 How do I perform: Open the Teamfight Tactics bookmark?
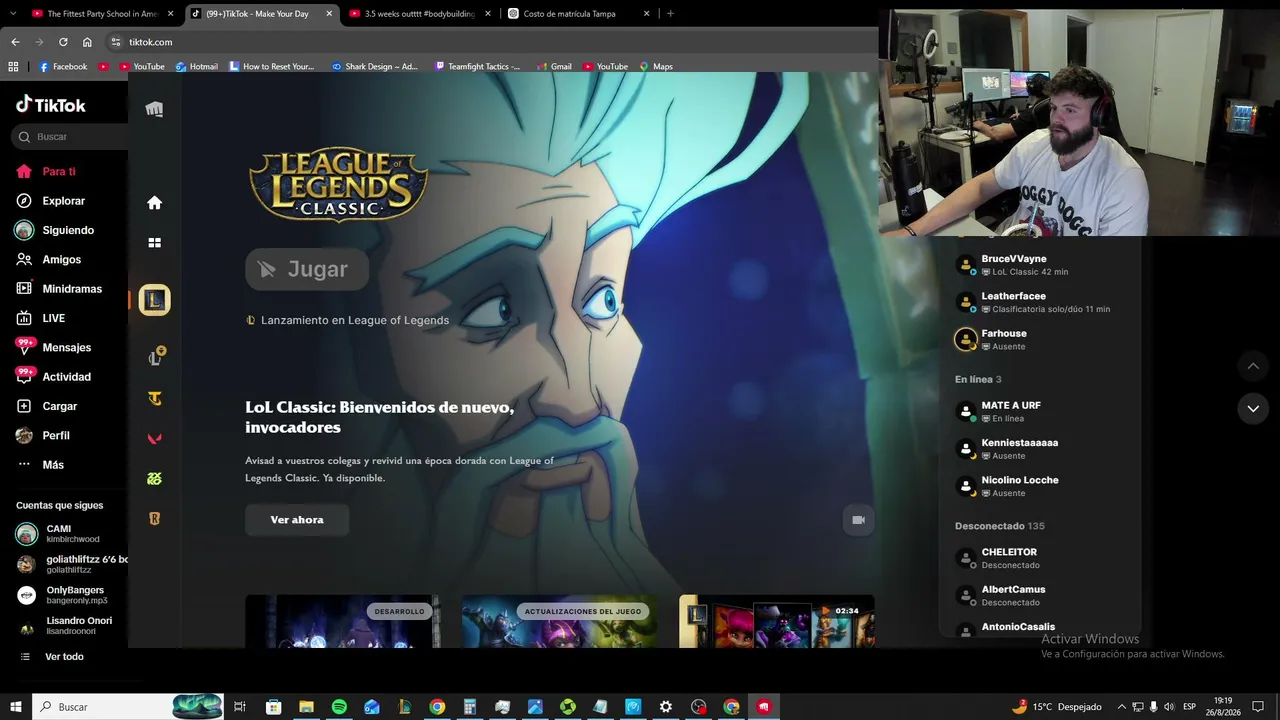tap(478, 67)
